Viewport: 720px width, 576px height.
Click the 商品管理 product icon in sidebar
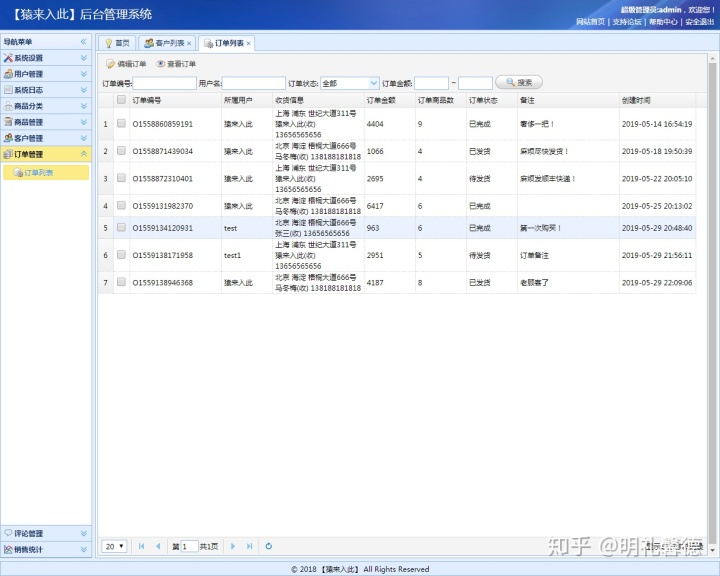[8, 122]
